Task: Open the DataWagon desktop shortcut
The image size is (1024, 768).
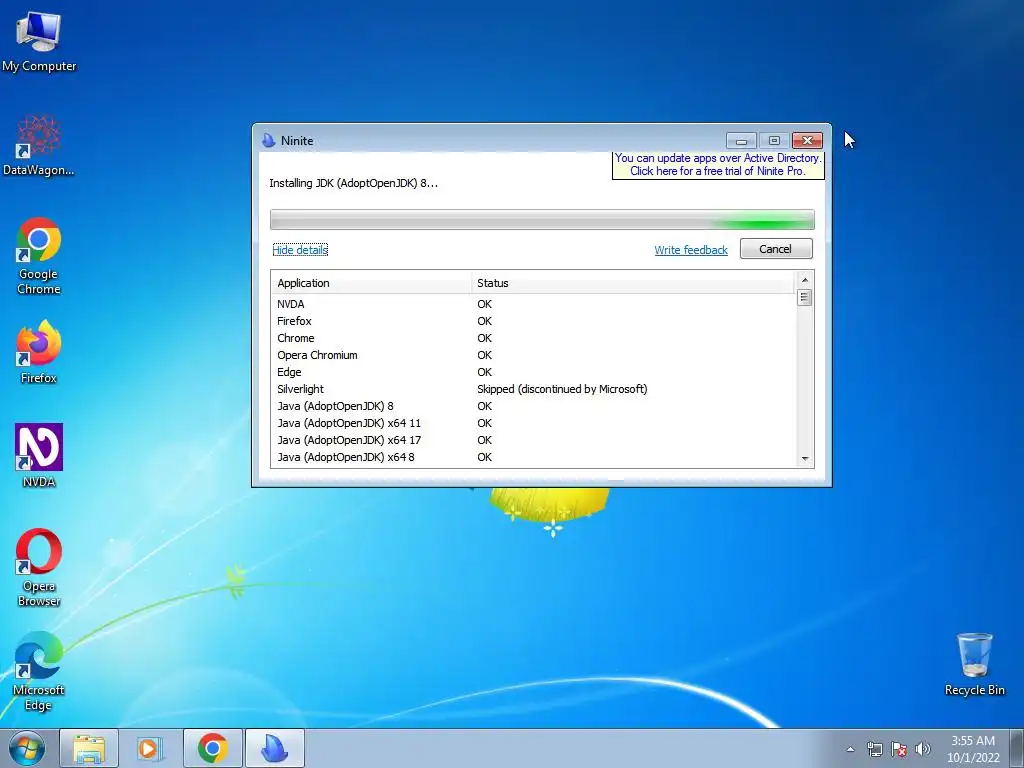Action: click(x=39, y=146)
